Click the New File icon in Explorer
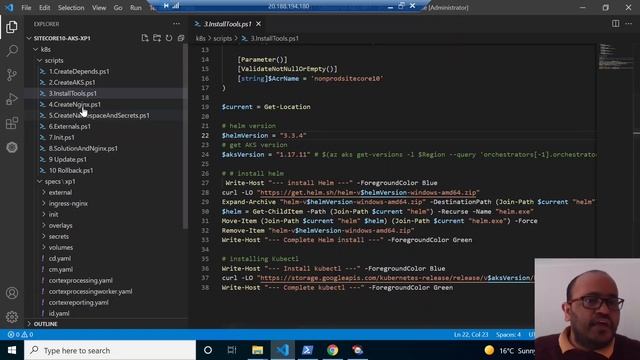Viewport: 640px width, 360px height. point(145,38)
